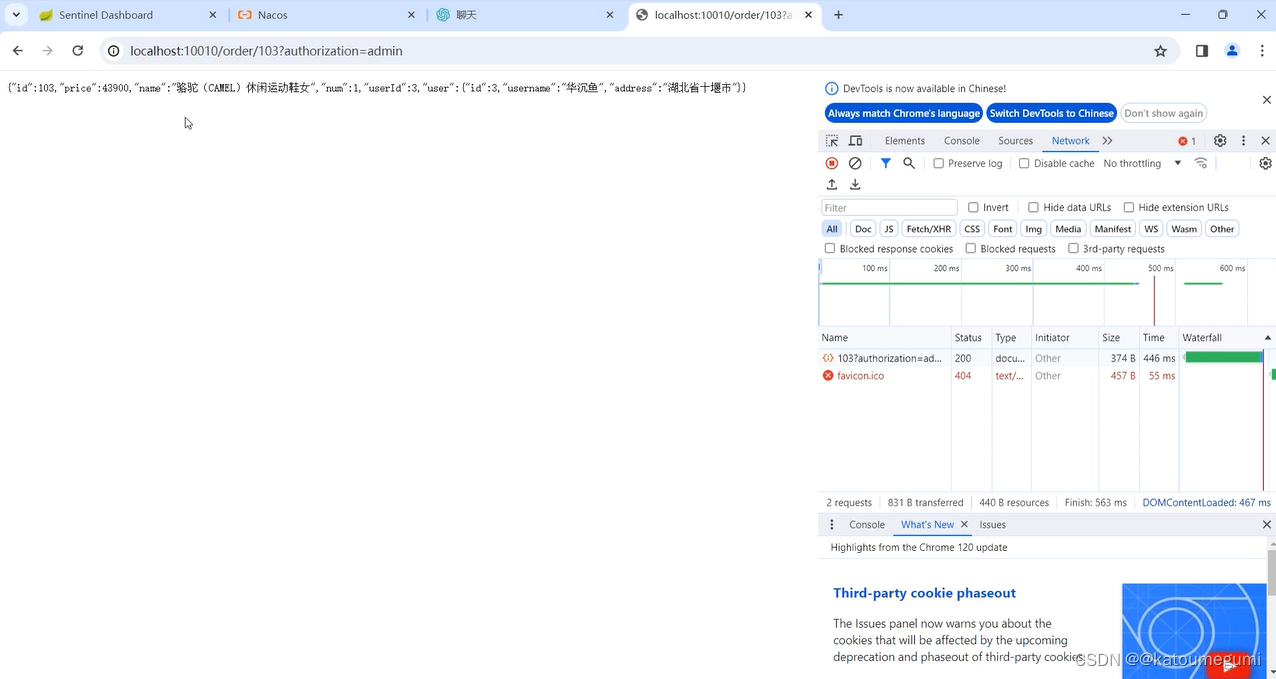Check Hide data URLs
This screenshot has width=1276, height=679.
[1033, 207]
